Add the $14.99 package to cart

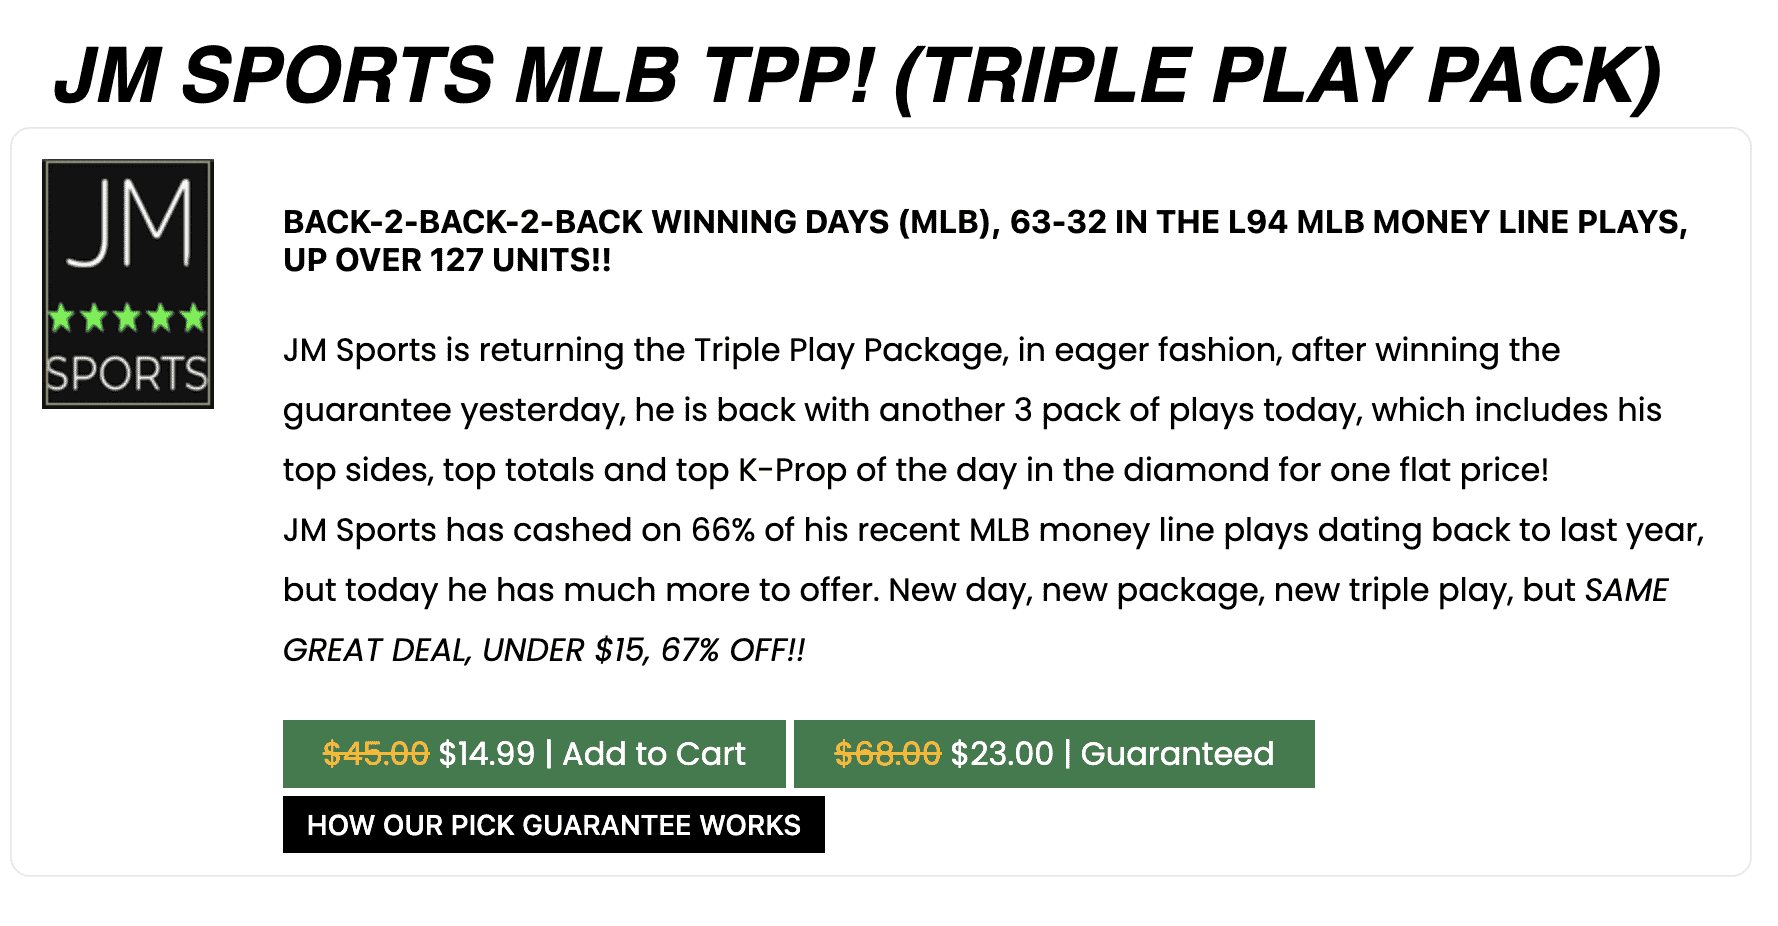click(x=534, y=754)
